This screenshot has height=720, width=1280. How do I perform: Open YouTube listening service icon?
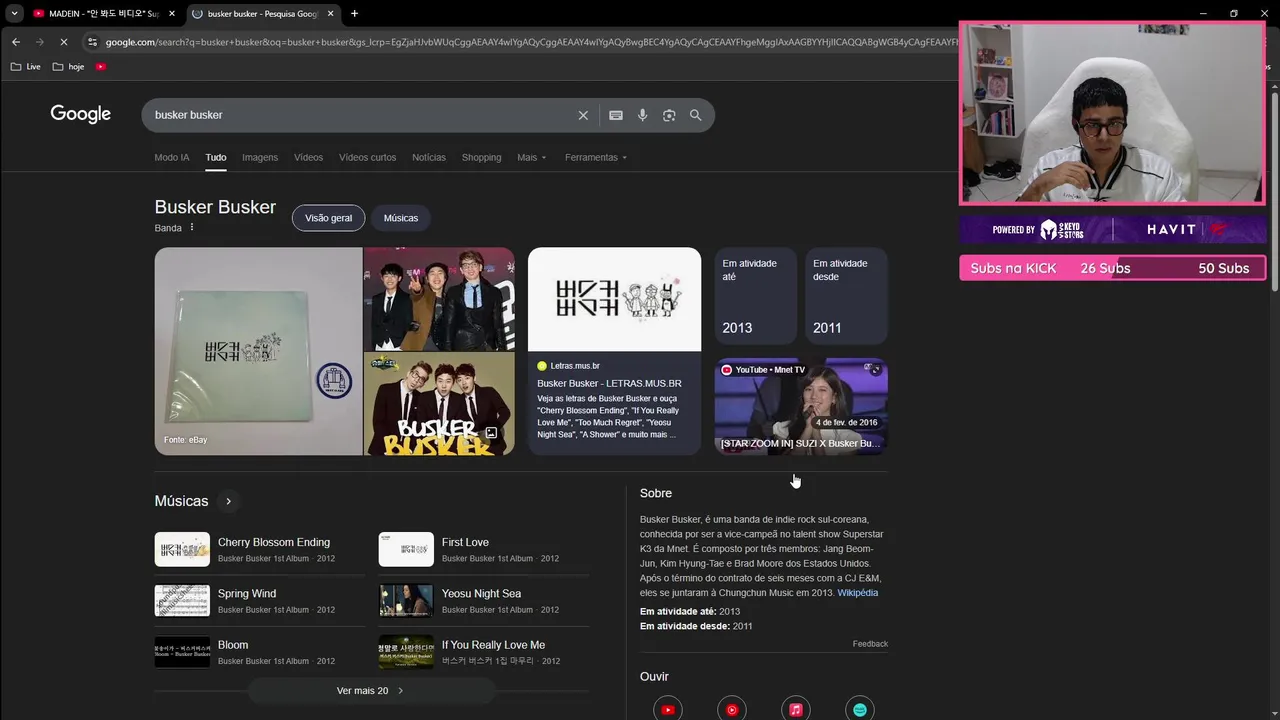tap(668, 709)
